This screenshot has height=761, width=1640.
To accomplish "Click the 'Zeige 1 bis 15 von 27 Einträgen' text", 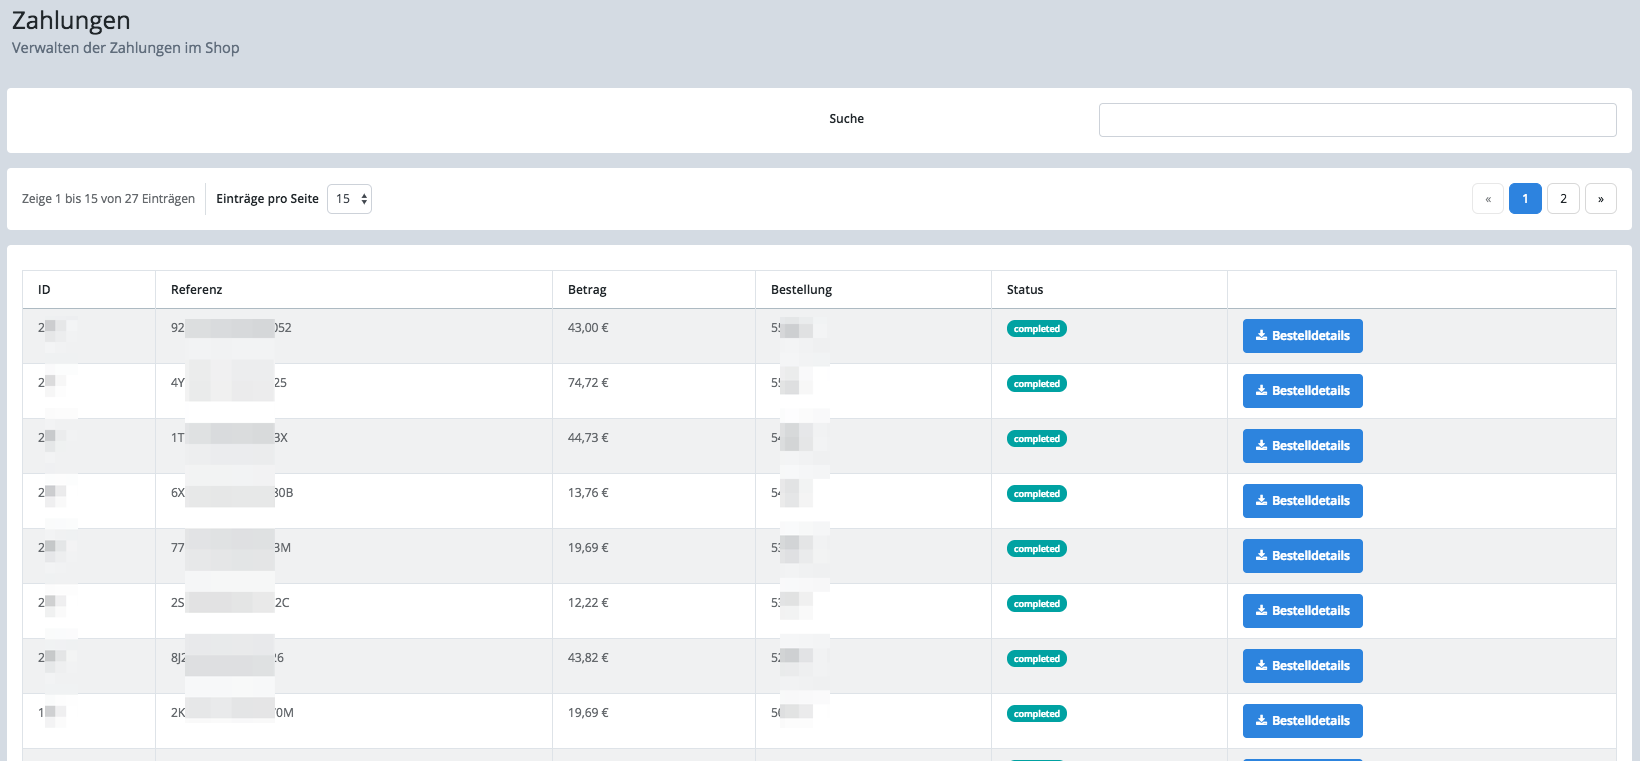I will click(x=108, y=199).
